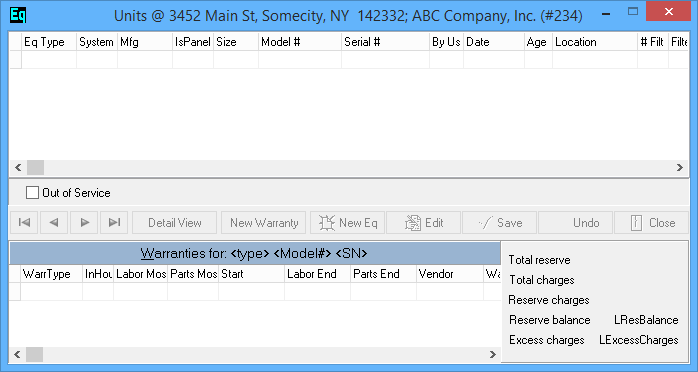Click the Vendor column header

tap(450, 274)
